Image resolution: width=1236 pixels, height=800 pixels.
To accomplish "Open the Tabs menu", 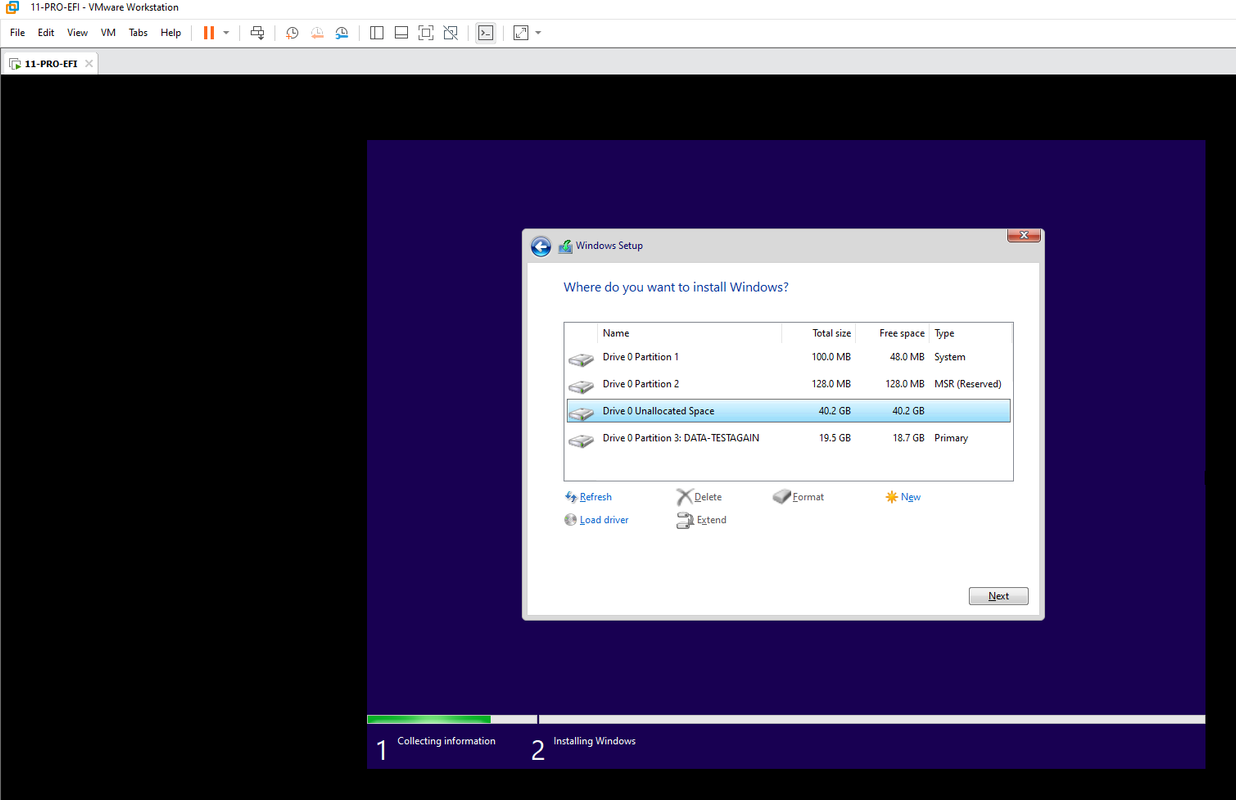I will (138, 33).
